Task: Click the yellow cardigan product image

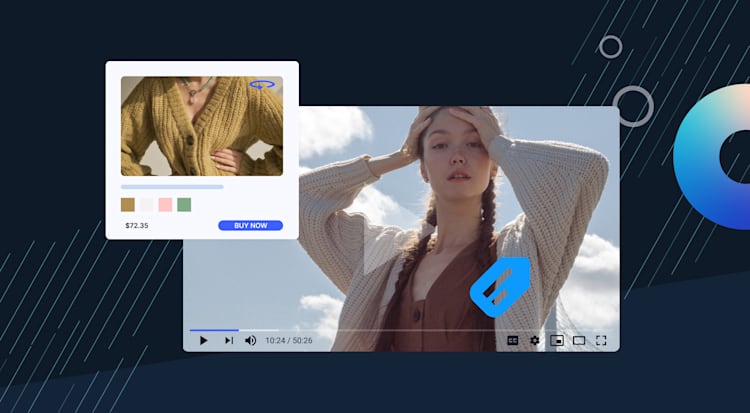Action: (x=202, y=126)
